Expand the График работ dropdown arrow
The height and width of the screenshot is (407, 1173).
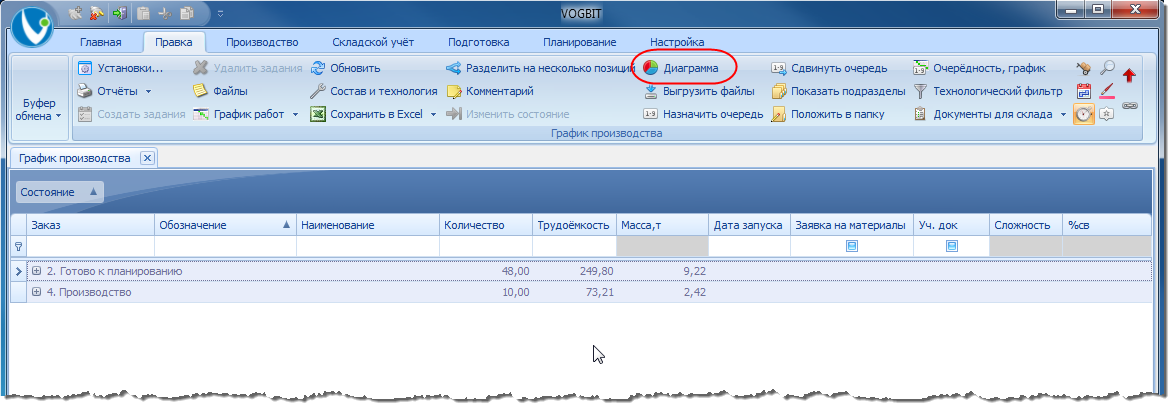tap(295, 114)
